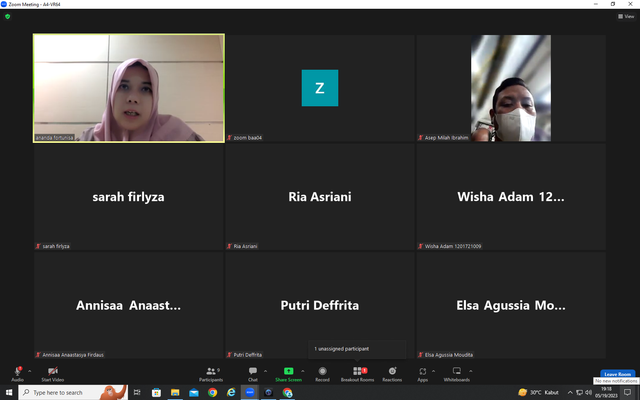Open Whiteboards tool
The height and width of the screenshot is (400, 640).
click(x=457, y=373)
